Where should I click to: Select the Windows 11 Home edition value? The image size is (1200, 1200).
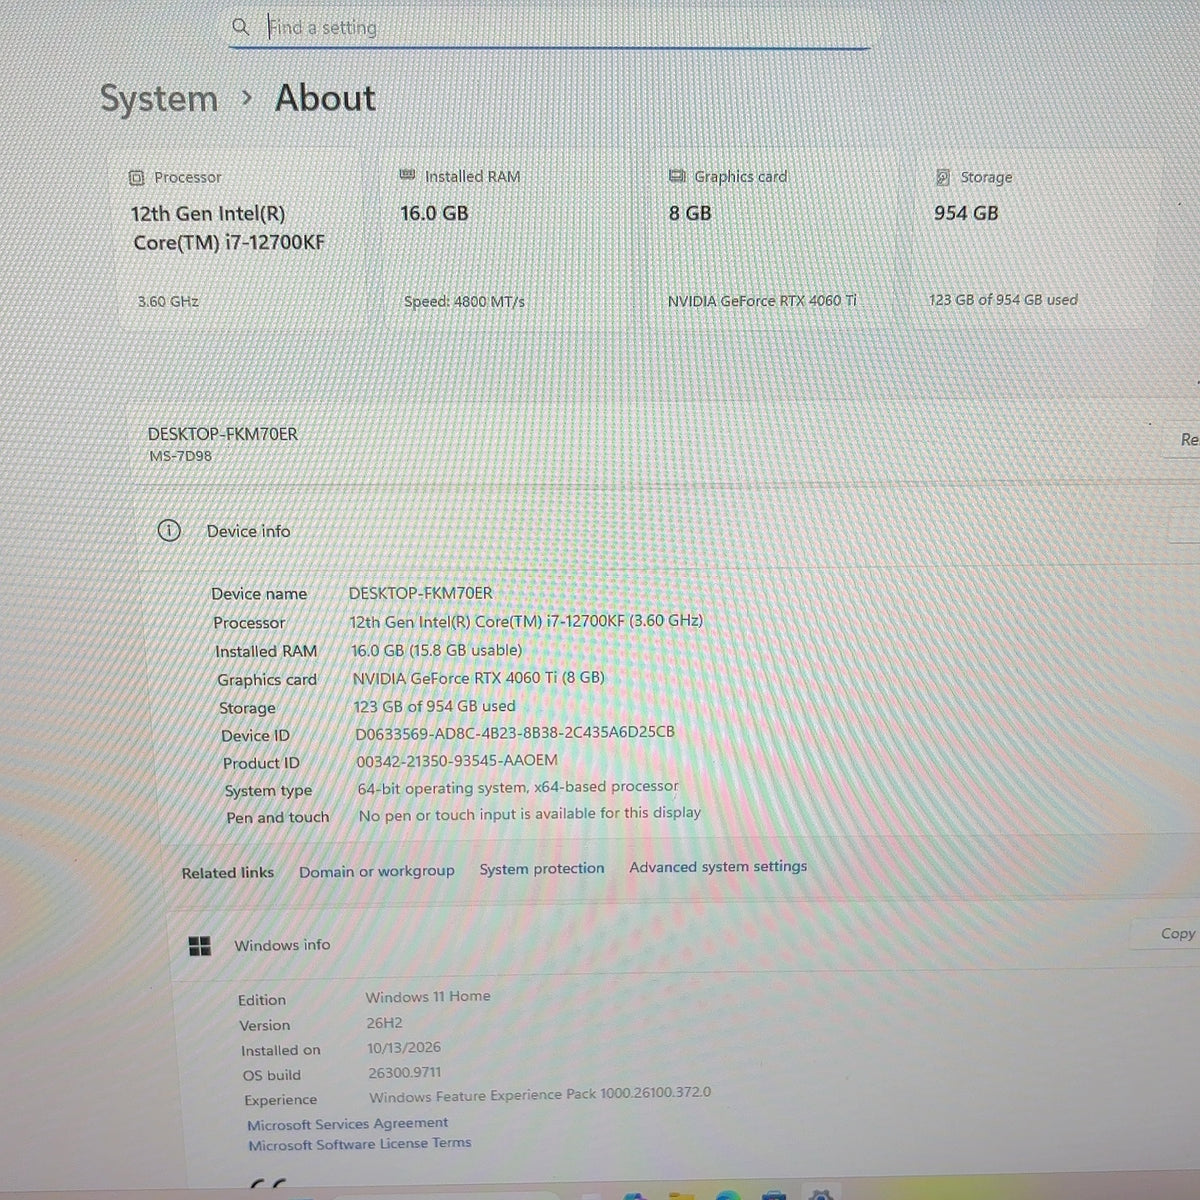428,996
